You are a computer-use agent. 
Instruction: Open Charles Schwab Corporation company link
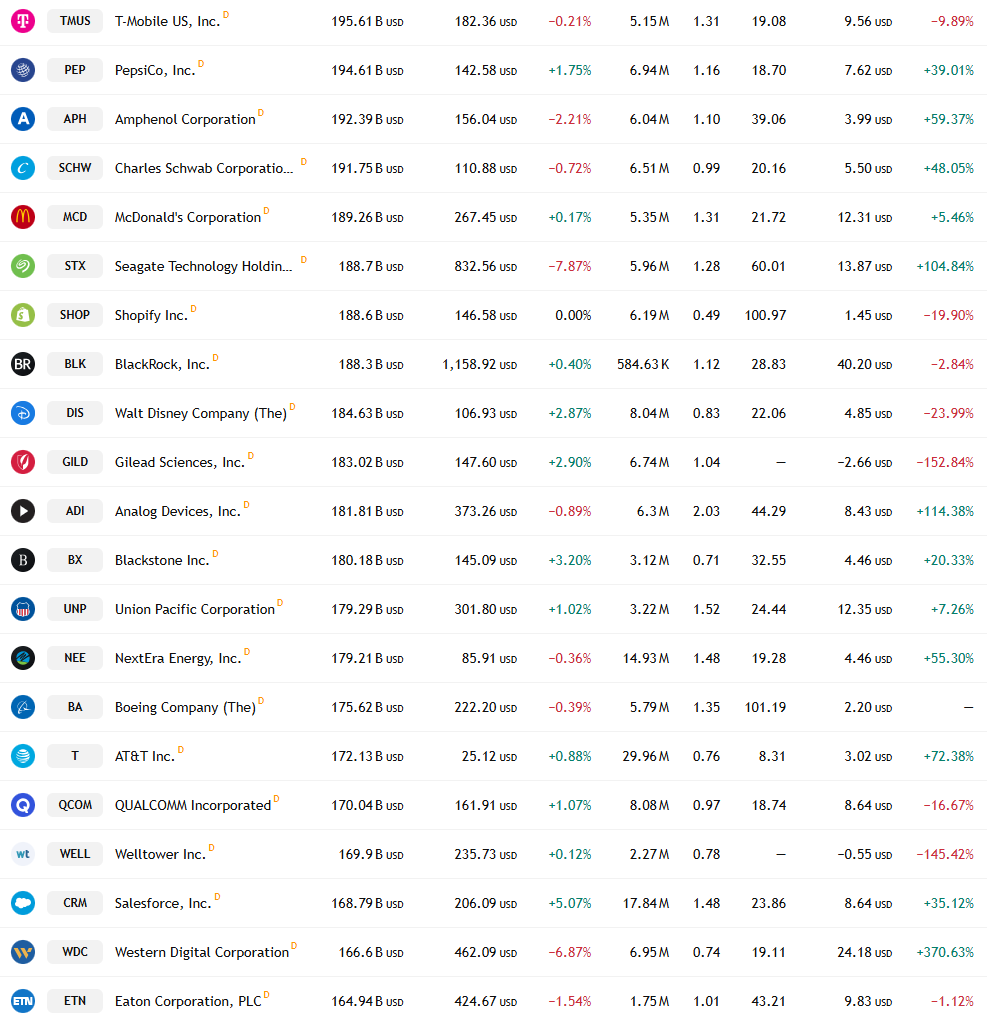point(204,168)
